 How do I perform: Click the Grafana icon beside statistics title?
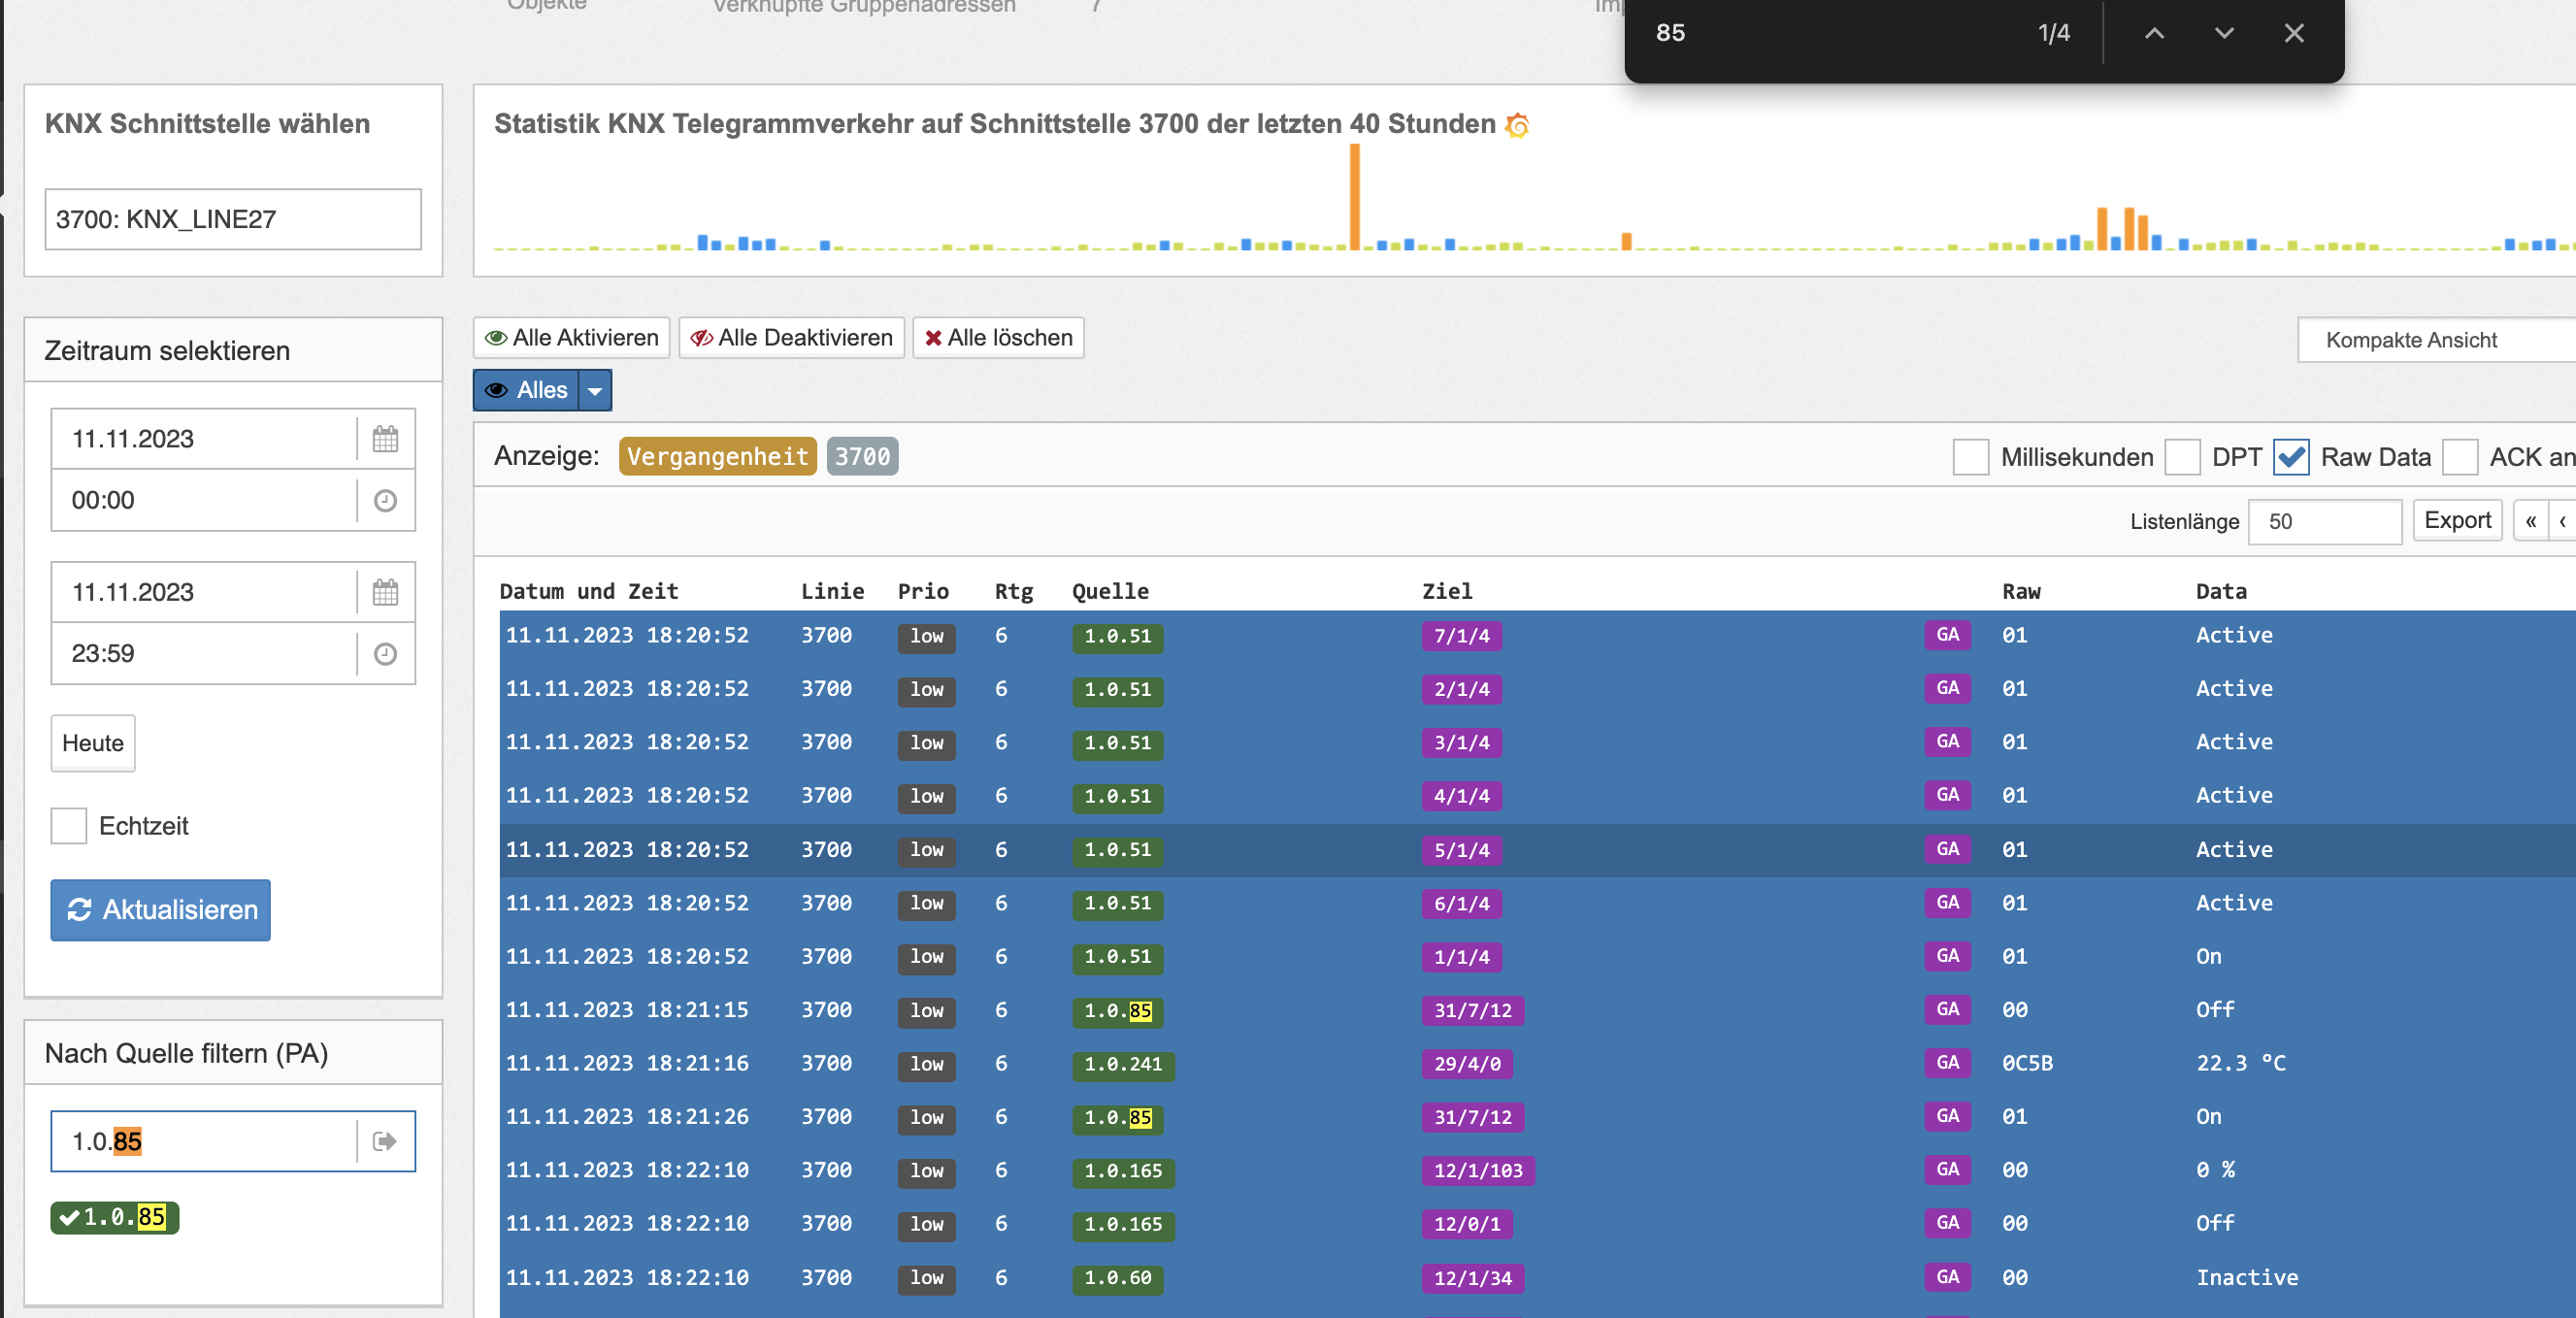[x=1517, y=125]
